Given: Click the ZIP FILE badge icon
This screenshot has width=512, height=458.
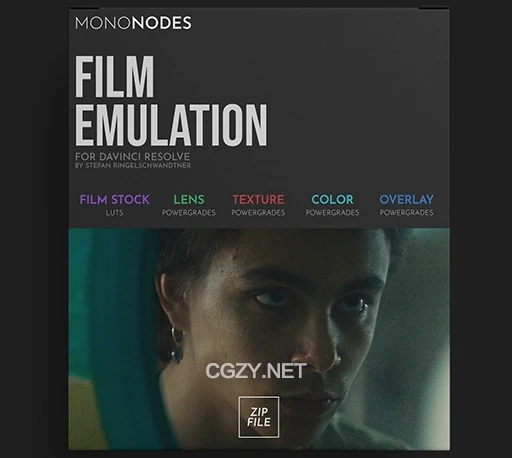Looking at the screenshot, I should tap(259, 417).
